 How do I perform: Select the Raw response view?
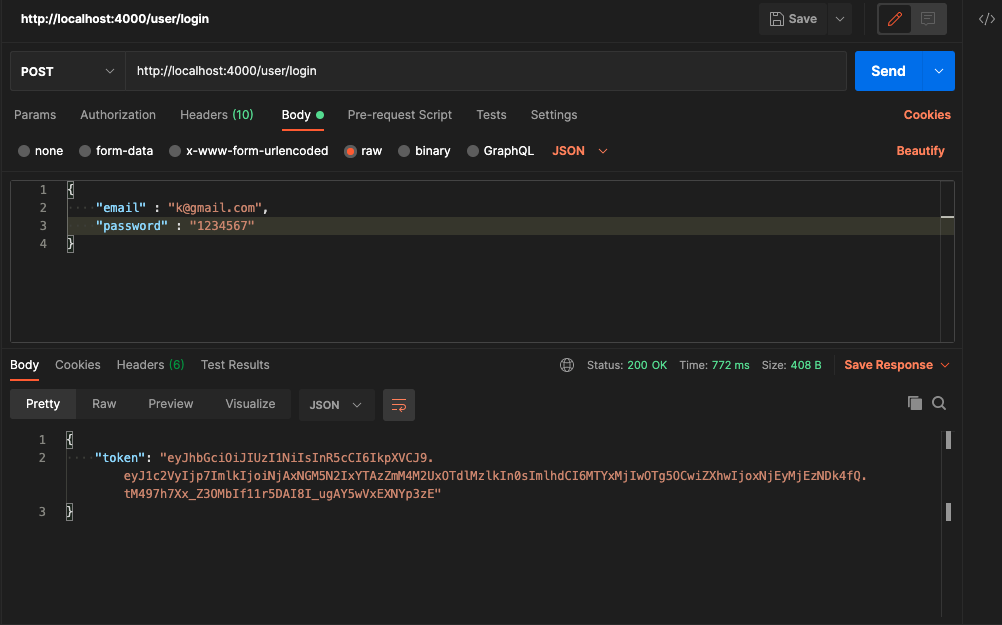tap(104, 404)
